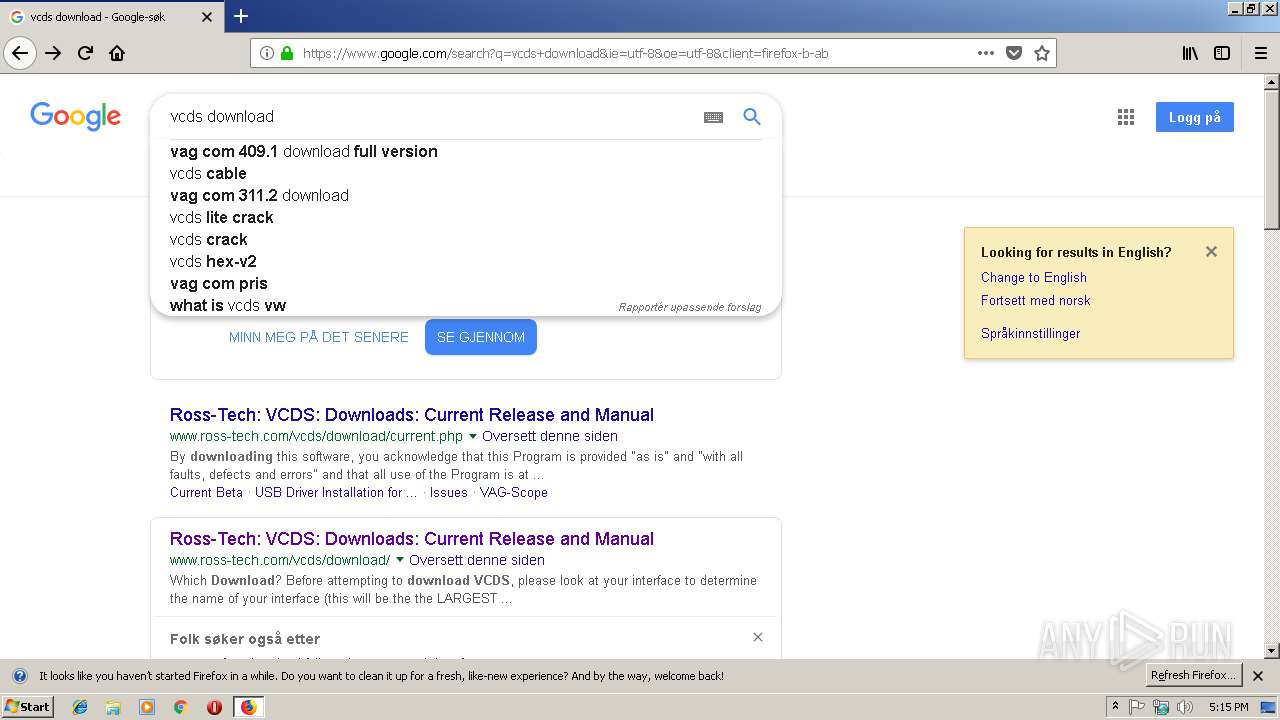This screenshot has width=1280, height=720.
Task: Open the Library panel icon
Action: coord(1190,53)
